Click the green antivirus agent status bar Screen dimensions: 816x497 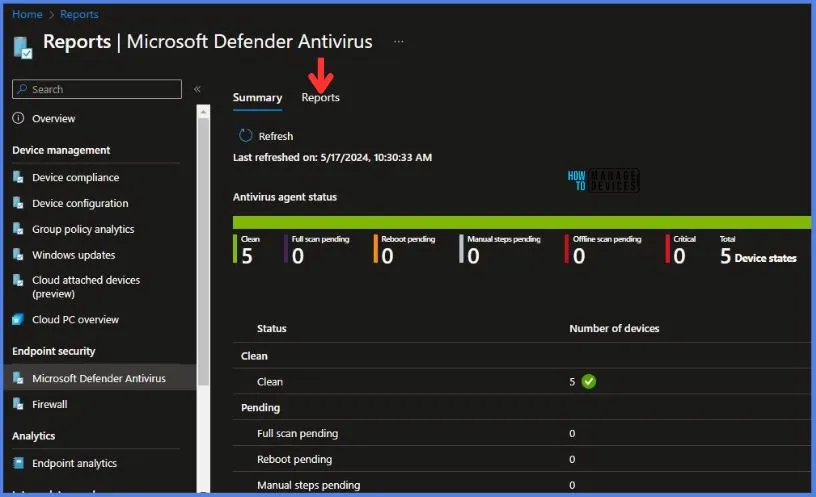(521, 223)
